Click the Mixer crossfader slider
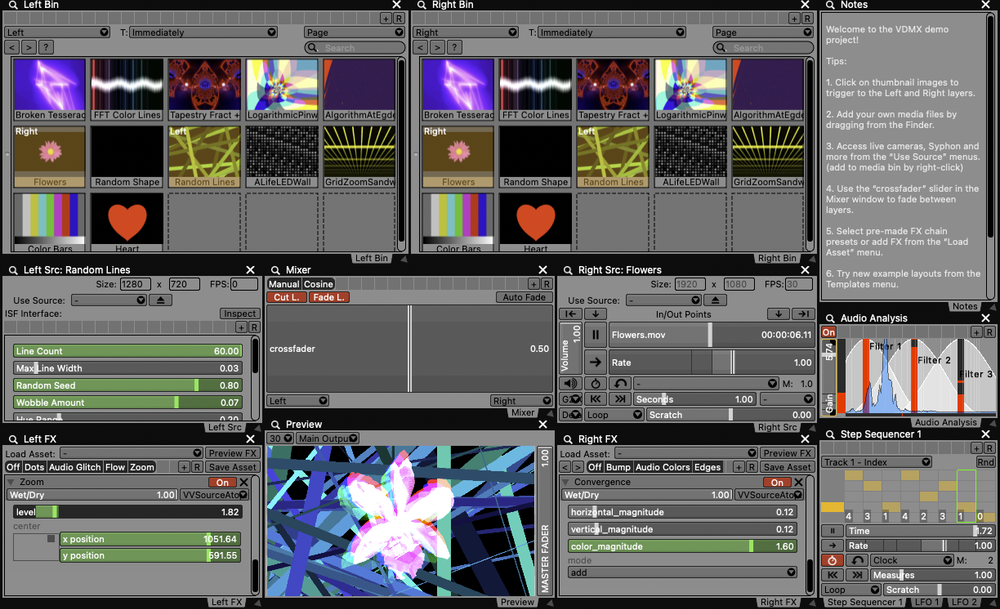Screen dimensions: 1000x609 408,349
